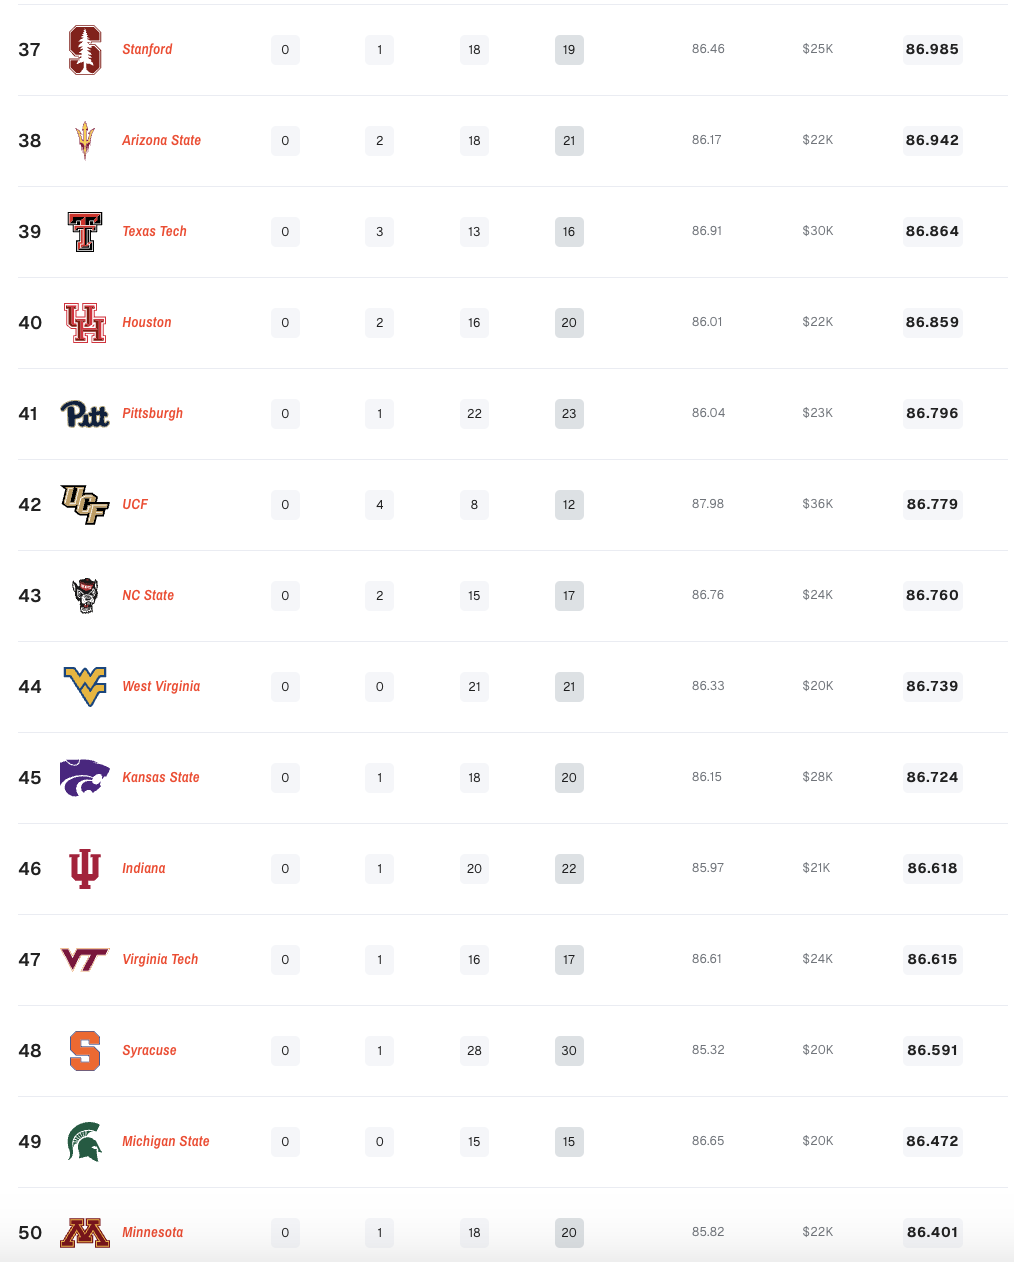Click Texas Tech's four-star count 3
1014x1262 pixels.
pos(379,232)
